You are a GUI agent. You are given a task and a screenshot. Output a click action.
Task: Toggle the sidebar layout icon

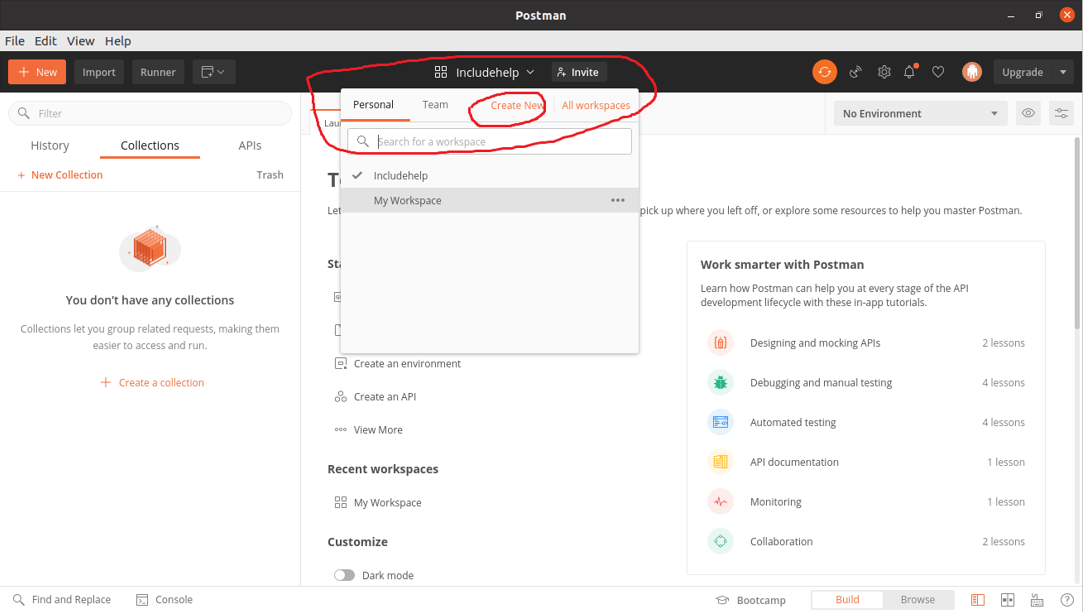[x=978, y=599]
